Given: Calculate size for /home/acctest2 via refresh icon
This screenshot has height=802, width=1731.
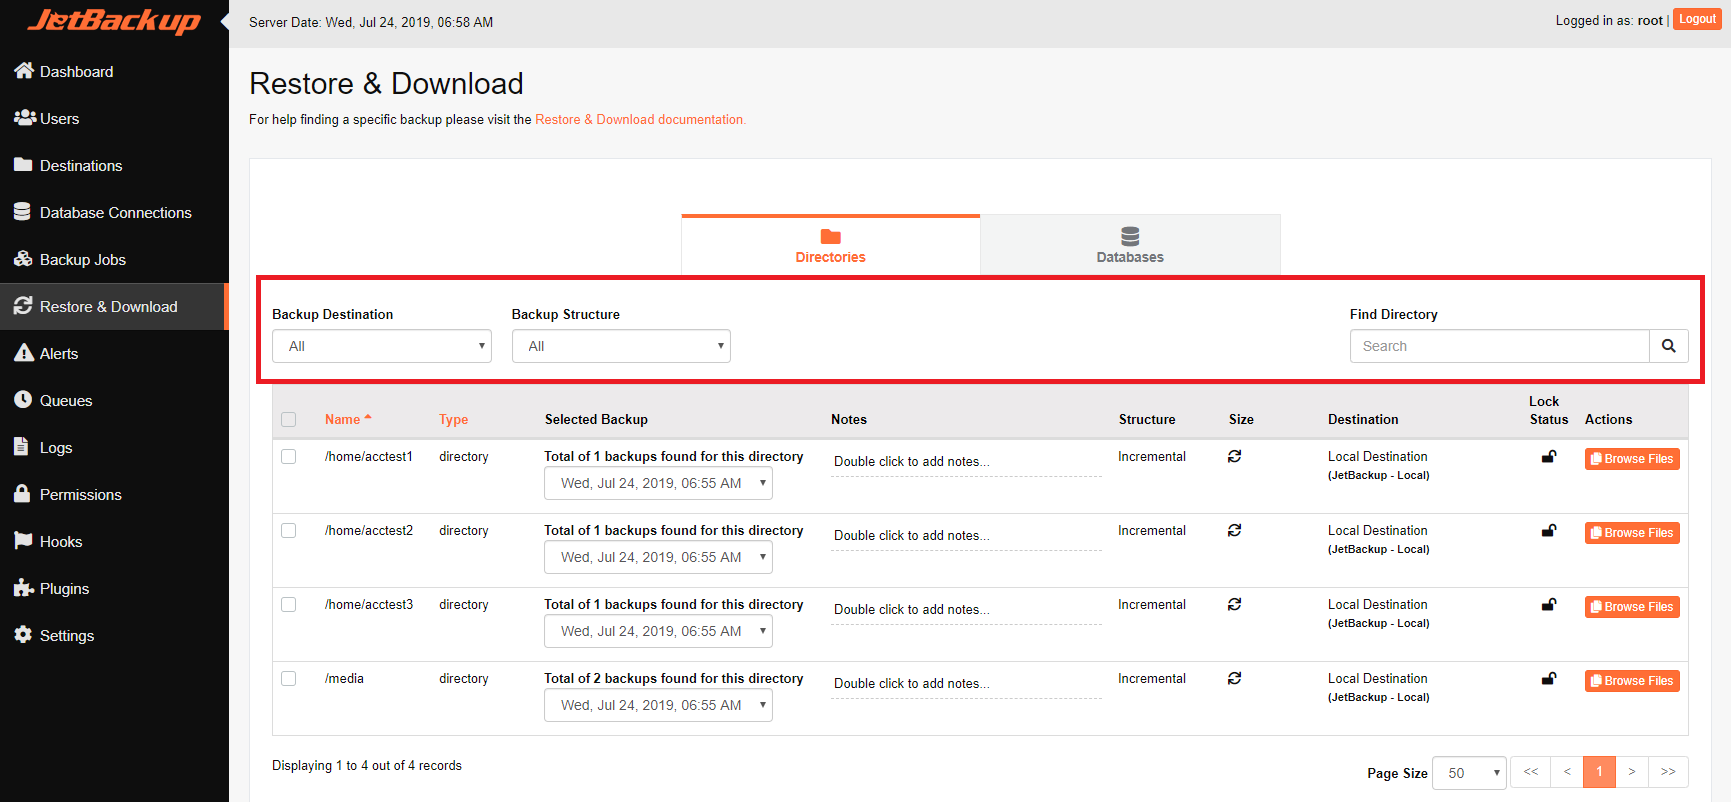Looking at the screenshot, I should 1235,530.
